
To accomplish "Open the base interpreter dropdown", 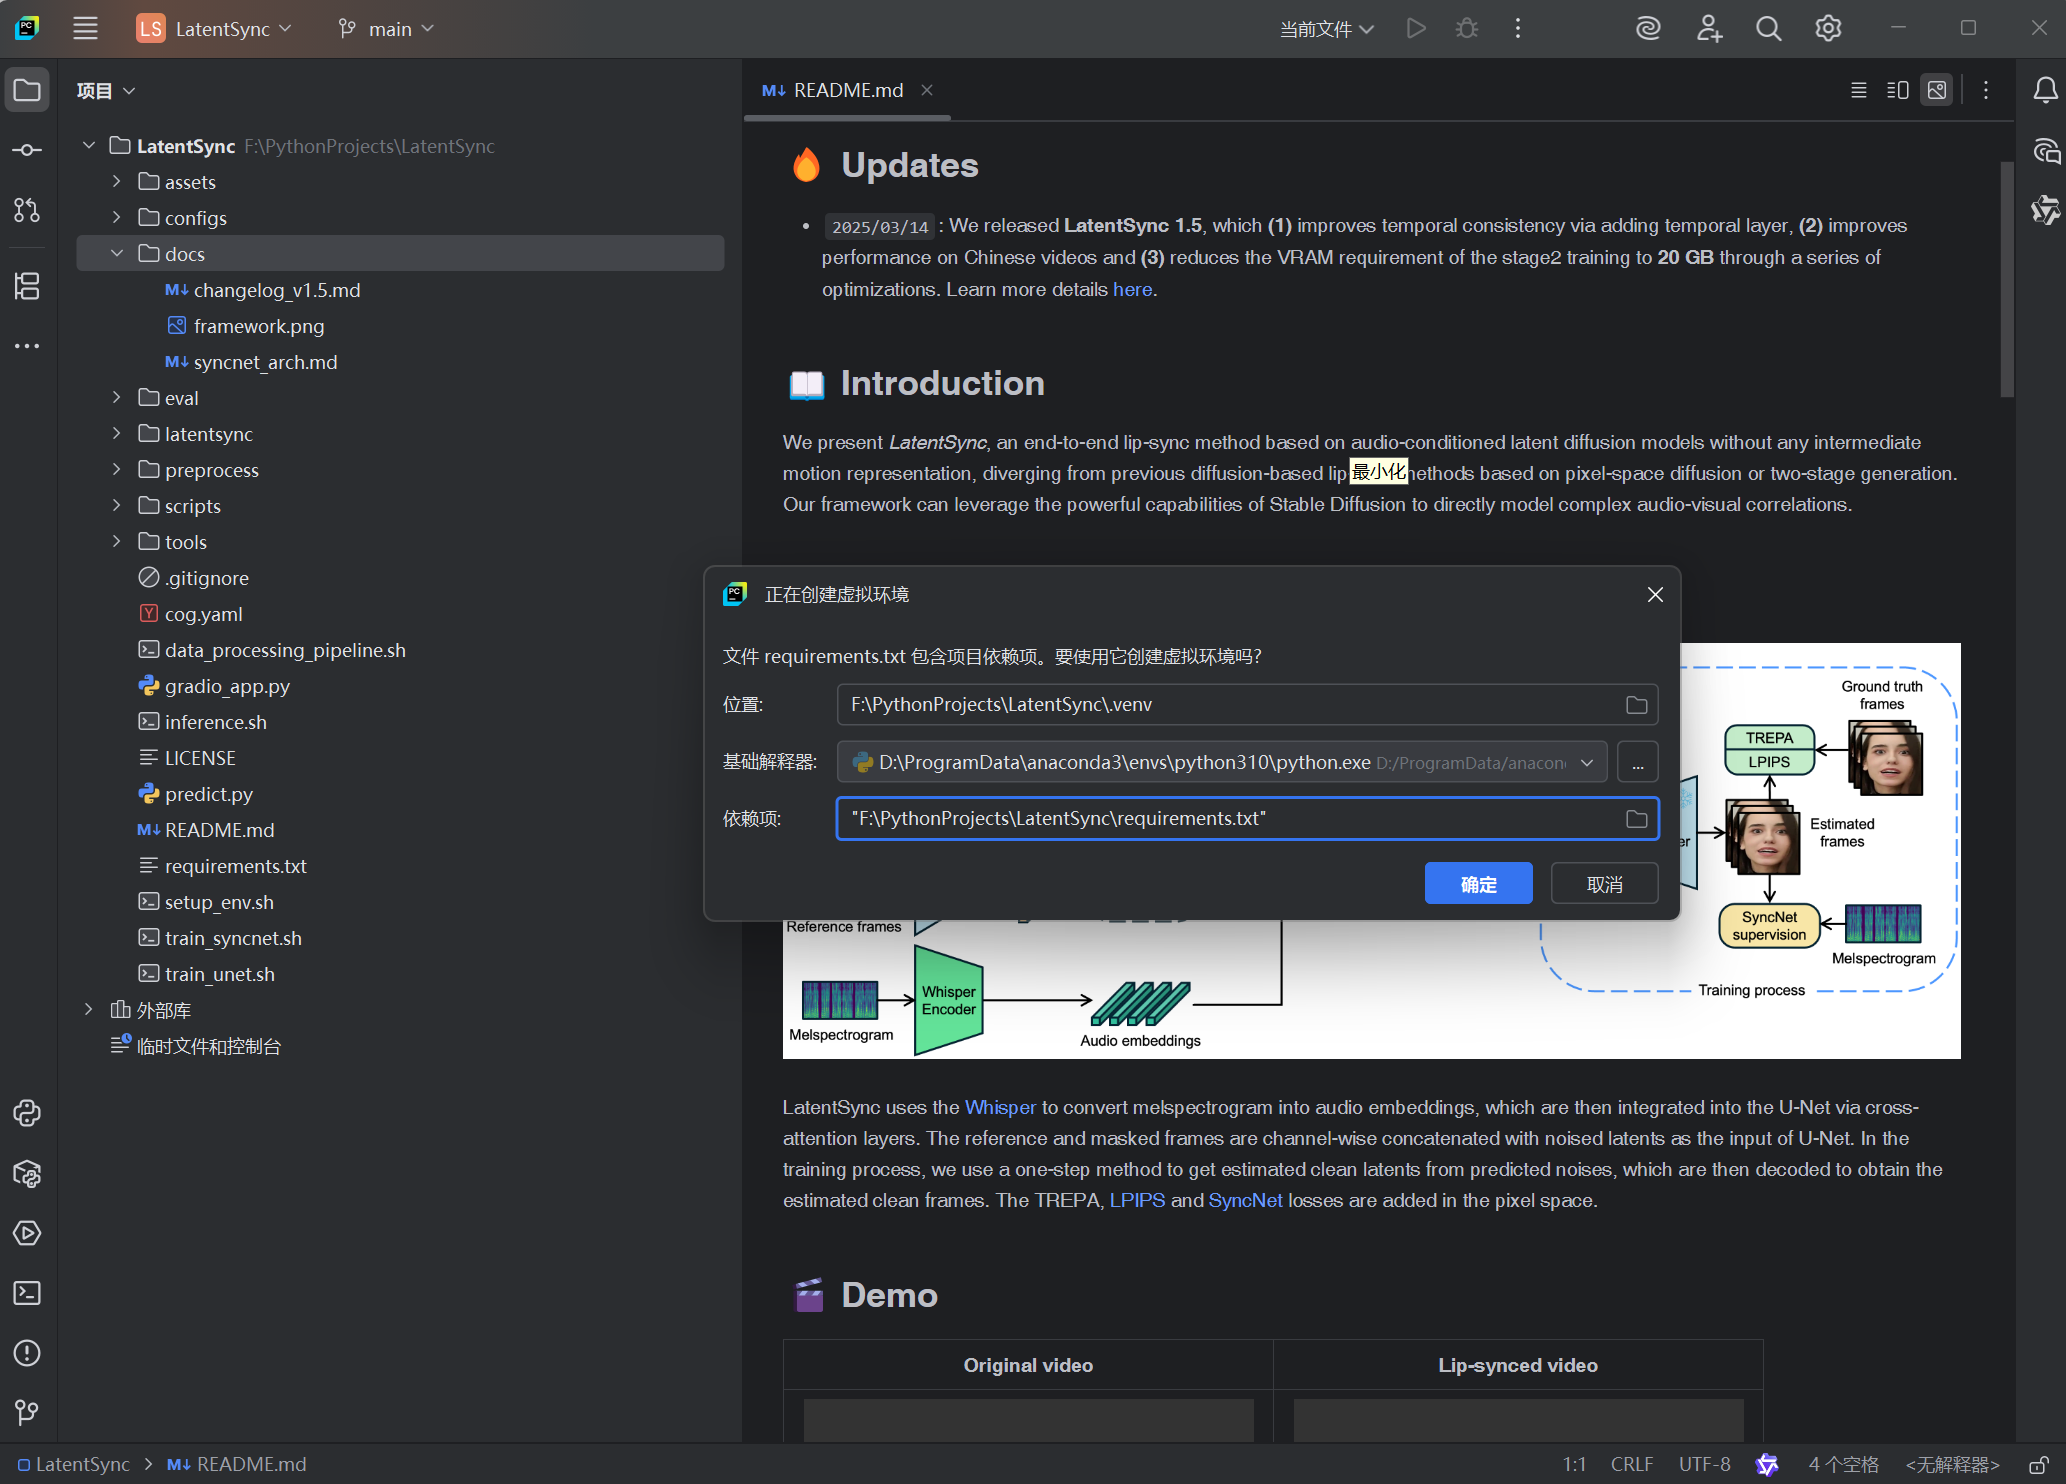I will pos(1587,763).
